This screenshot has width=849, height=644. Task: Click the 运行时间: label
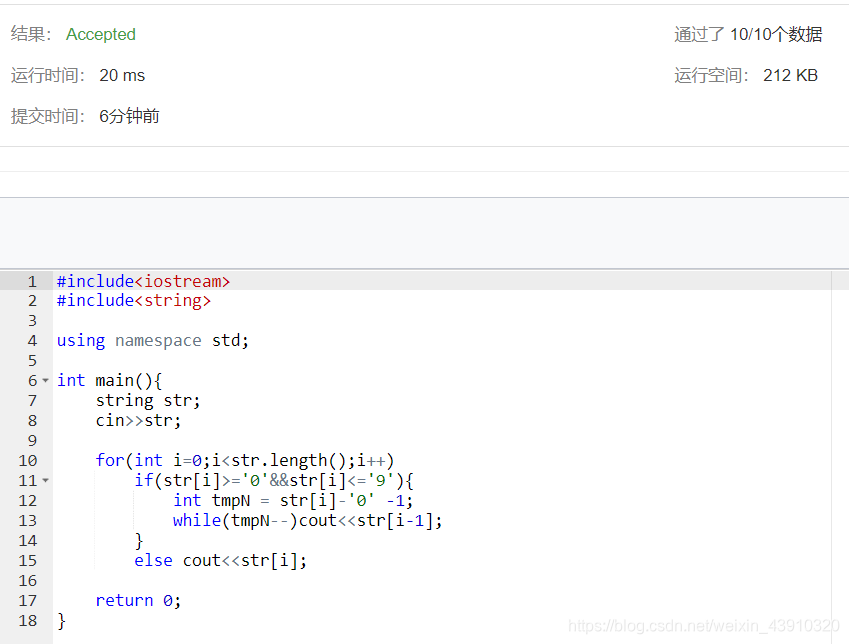tap(48, 75)
